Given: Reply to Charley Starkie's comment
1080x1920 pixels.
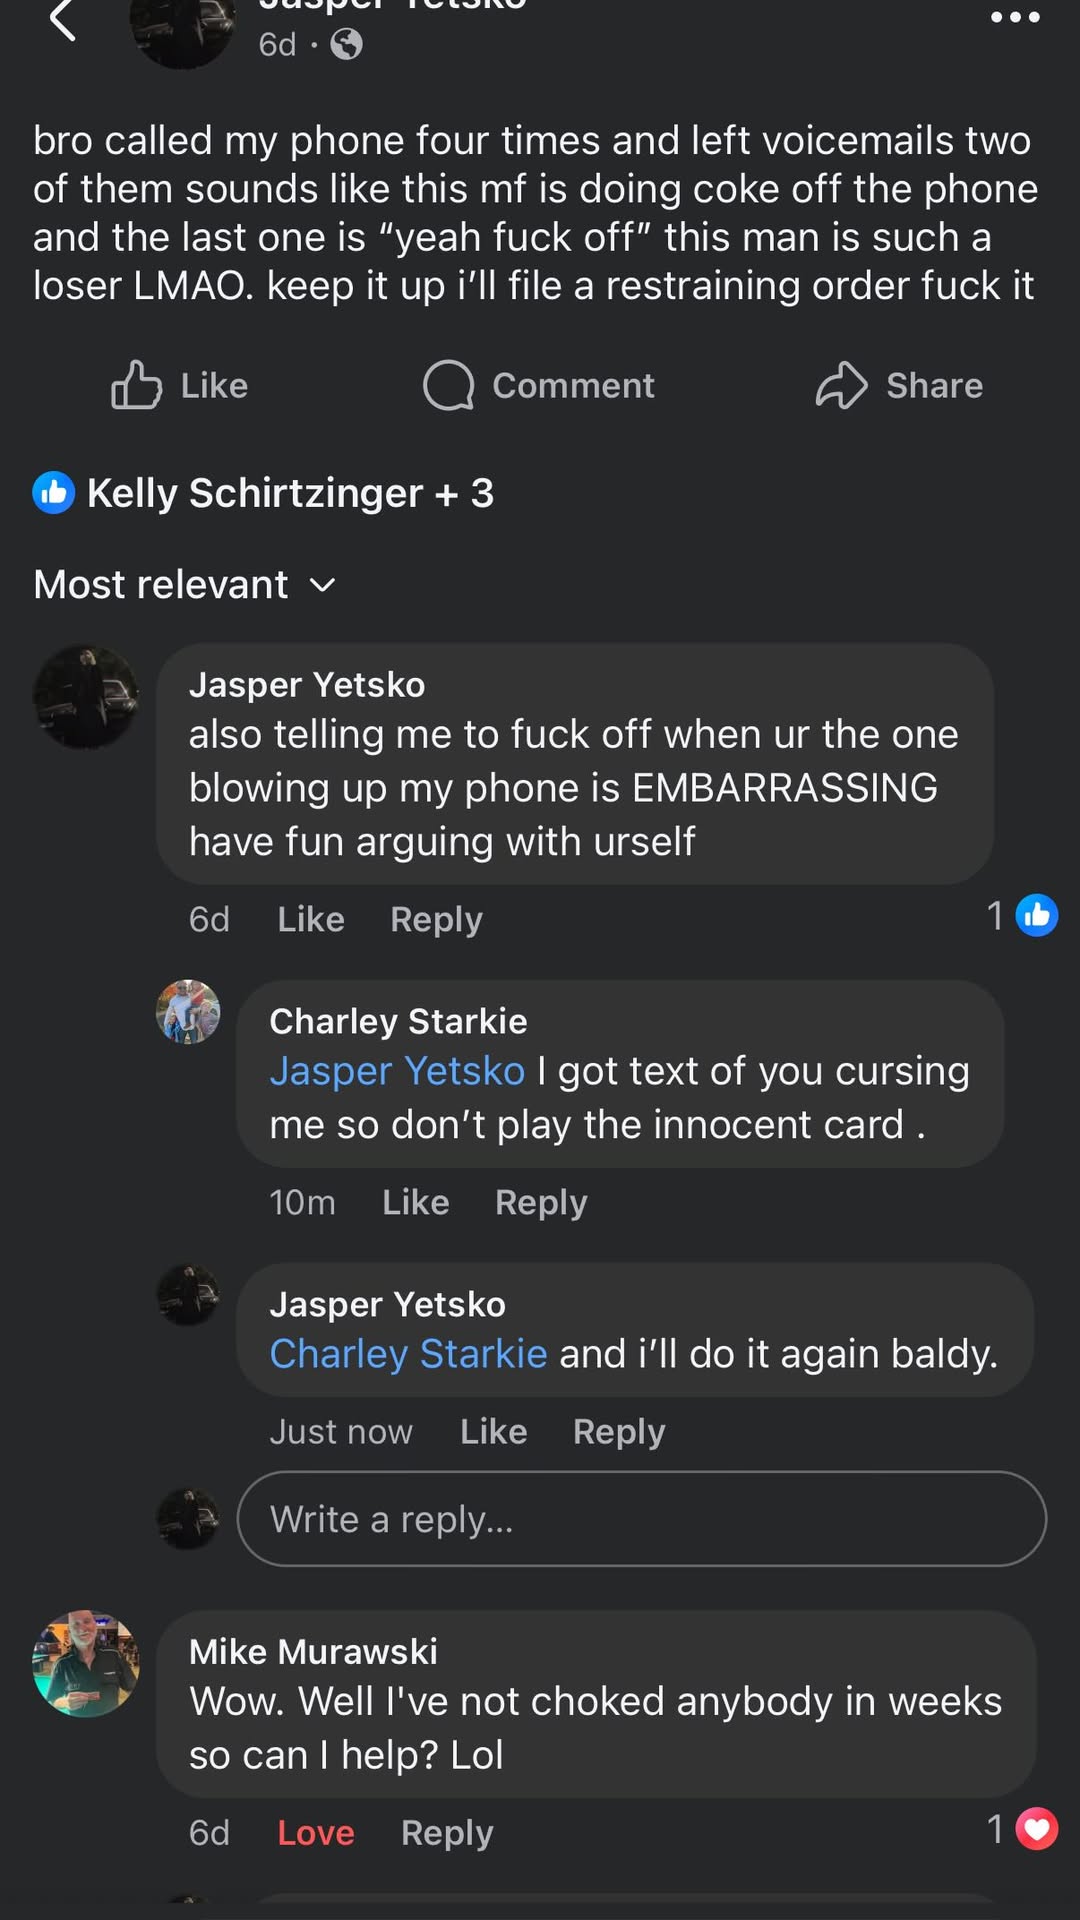Looking at the screenshot, I should pos(541,1202).
